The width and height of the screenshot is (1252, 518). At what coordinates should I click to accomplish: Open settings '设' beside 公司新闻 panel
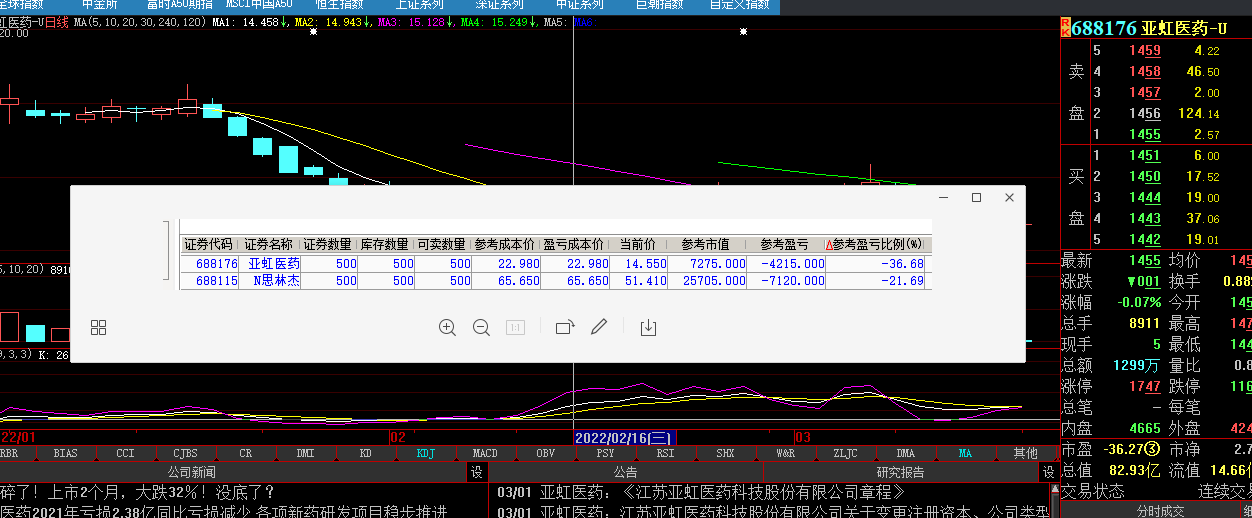click(x=477, y=472)
